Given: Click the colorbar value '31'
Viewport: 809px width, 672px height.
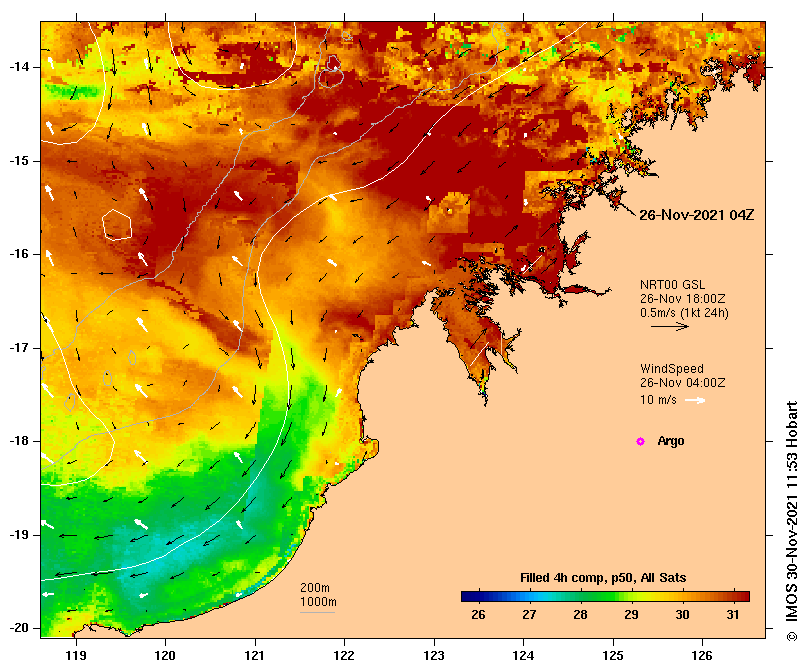Looking at the screenshot, I should click(x=733, y=615).
